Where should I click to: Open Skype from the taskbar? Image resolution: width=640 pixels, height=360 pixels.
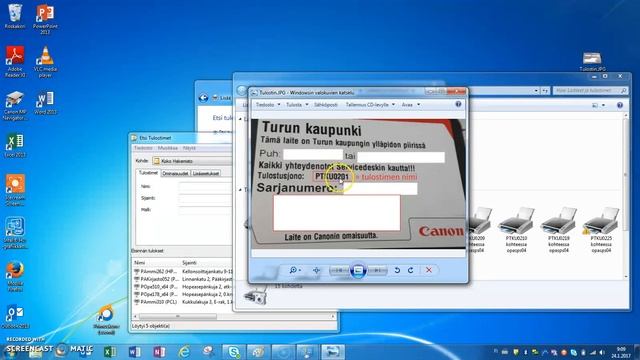(234, 351)
